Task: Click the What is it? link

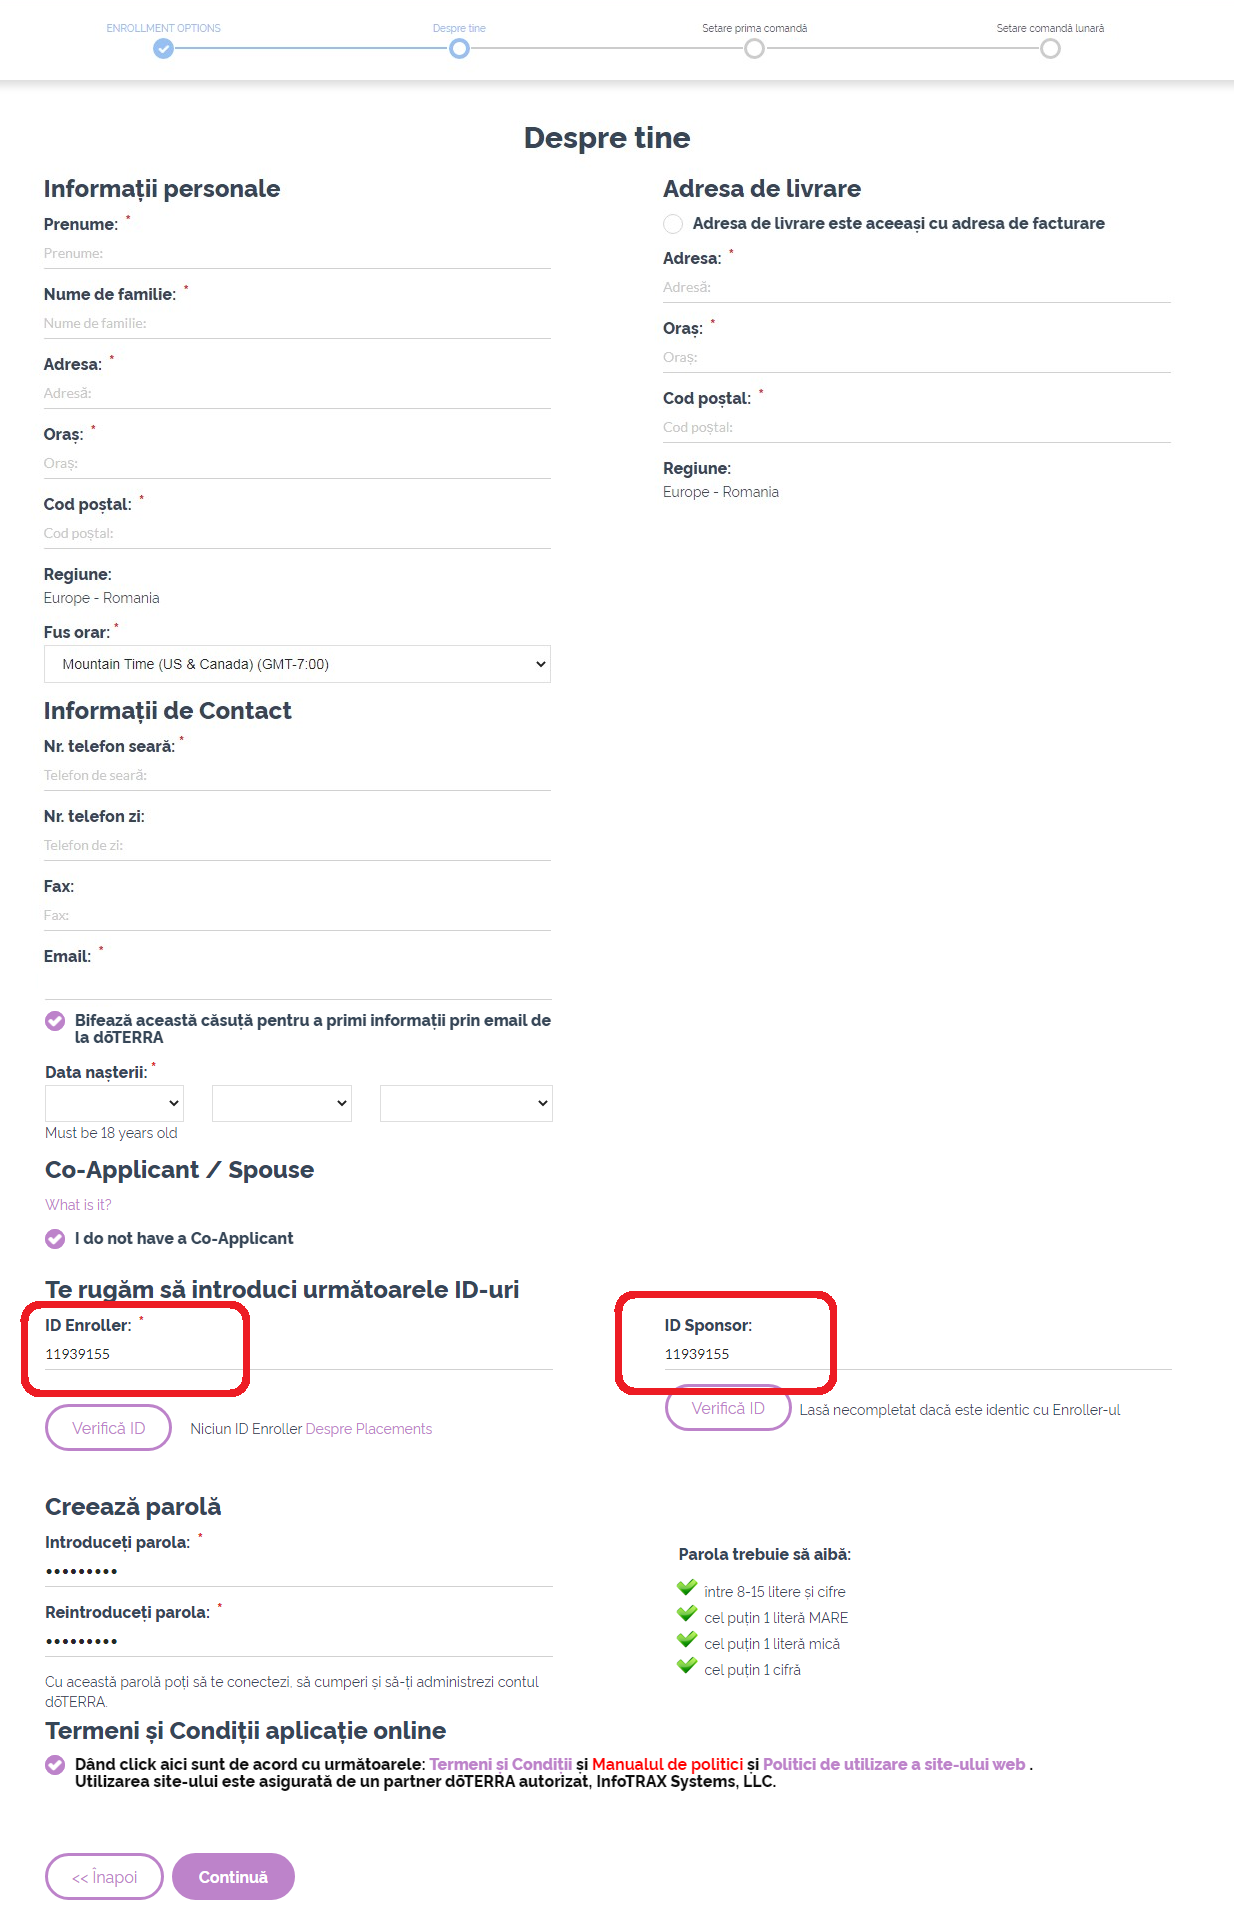Action: pos(78,1205)
